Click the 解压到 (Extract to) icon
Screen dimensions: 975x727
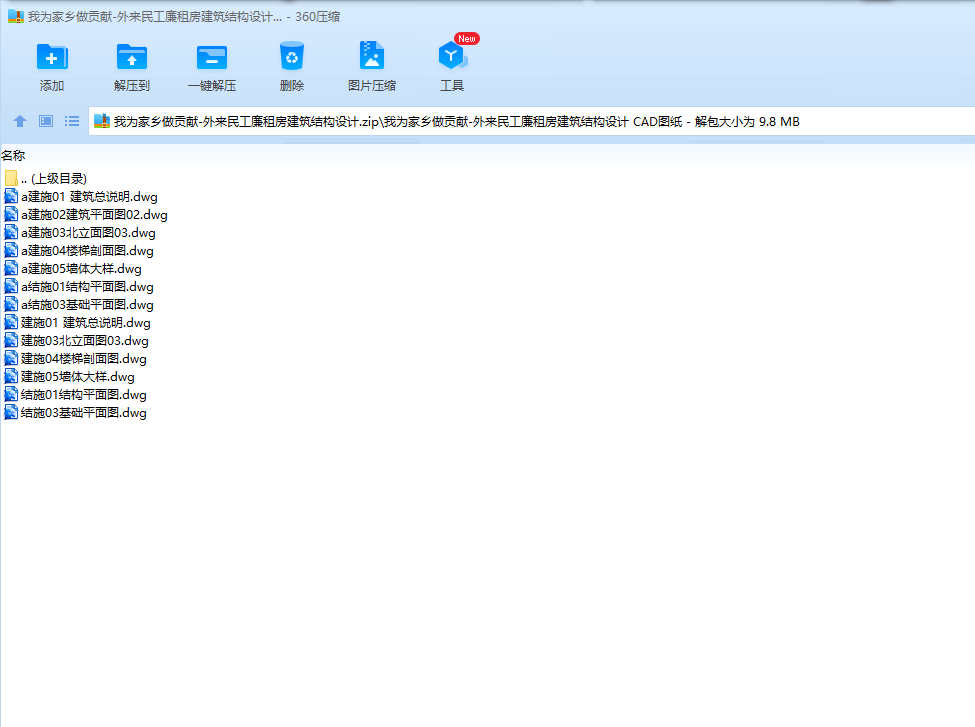click(x=132, y=57)
